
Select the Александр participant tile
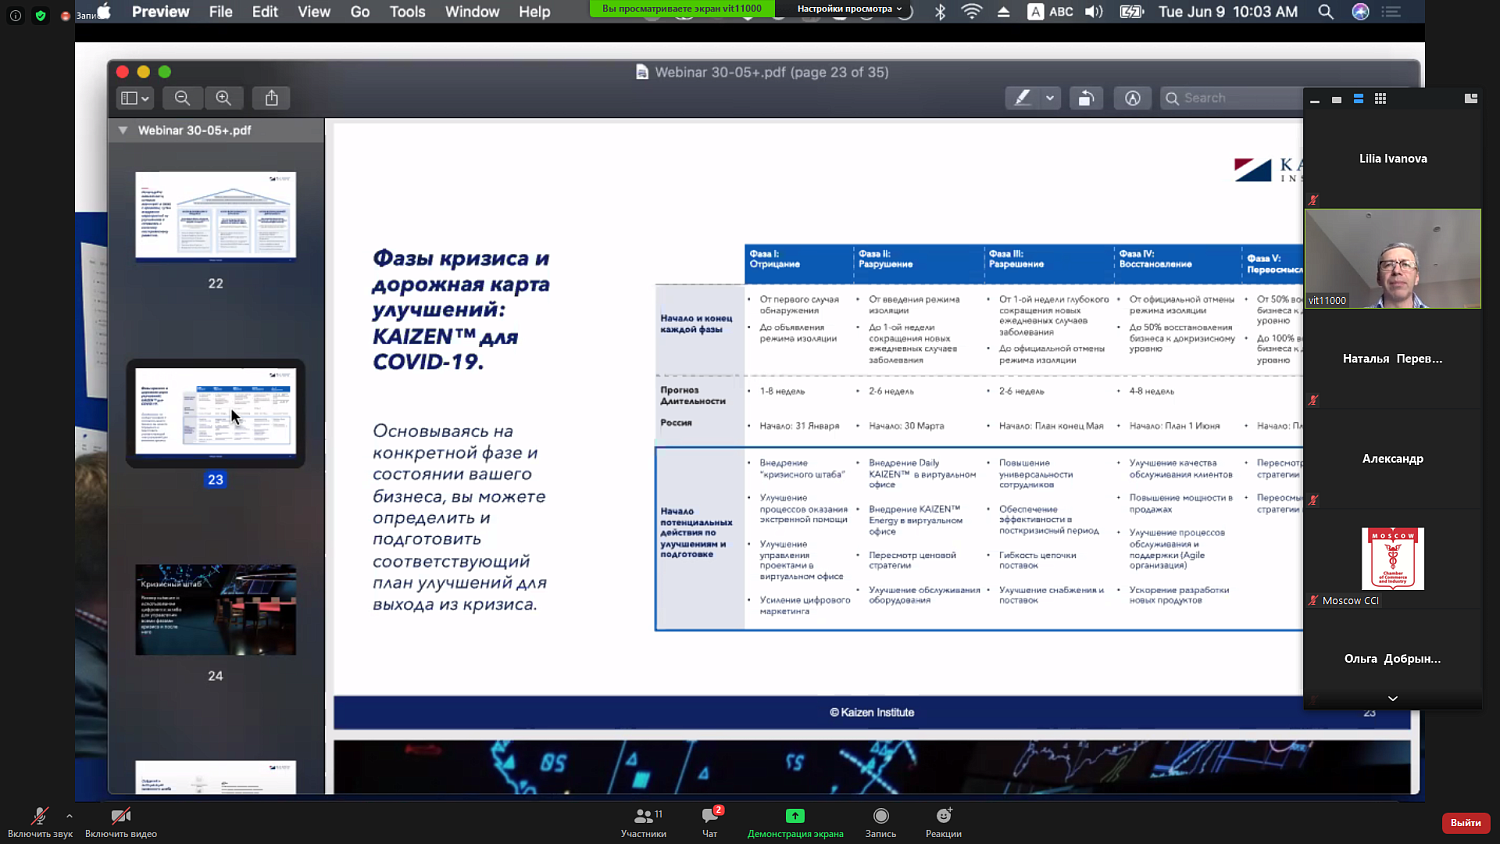click(1393, 459)
